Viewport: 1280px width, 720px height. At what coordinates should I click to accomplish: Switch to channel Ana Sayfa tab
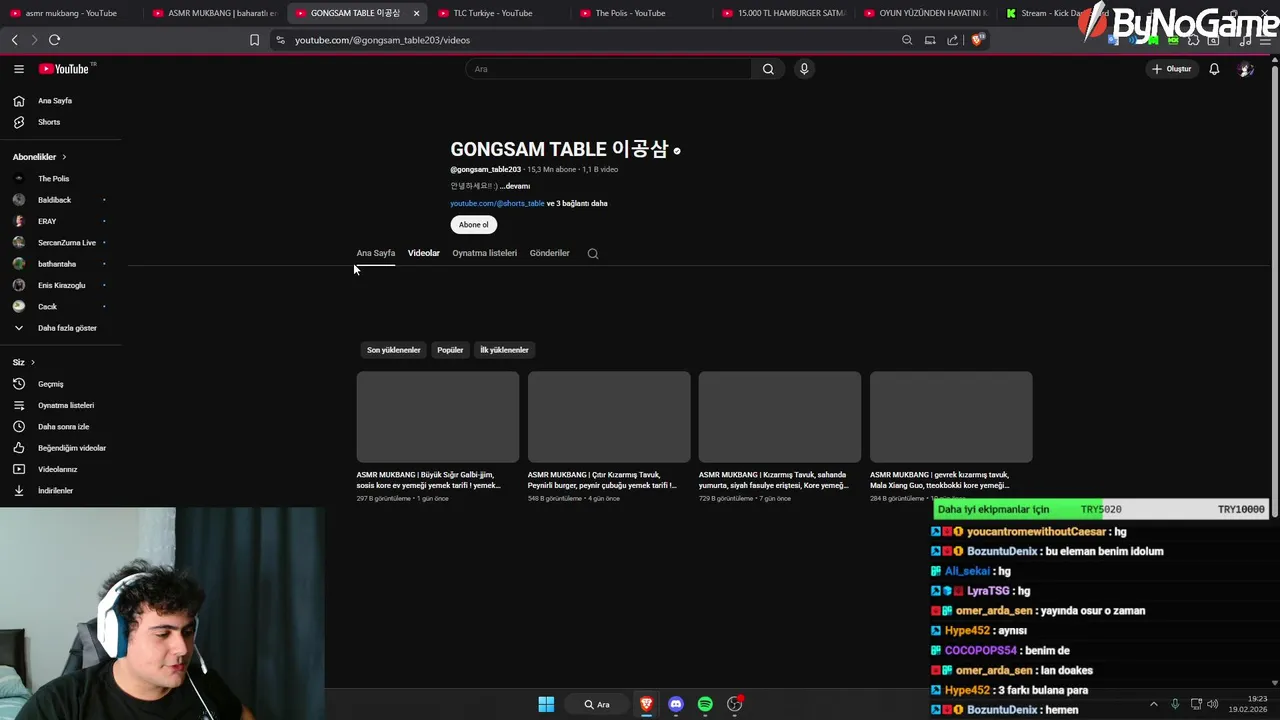[x=376, y=253]
